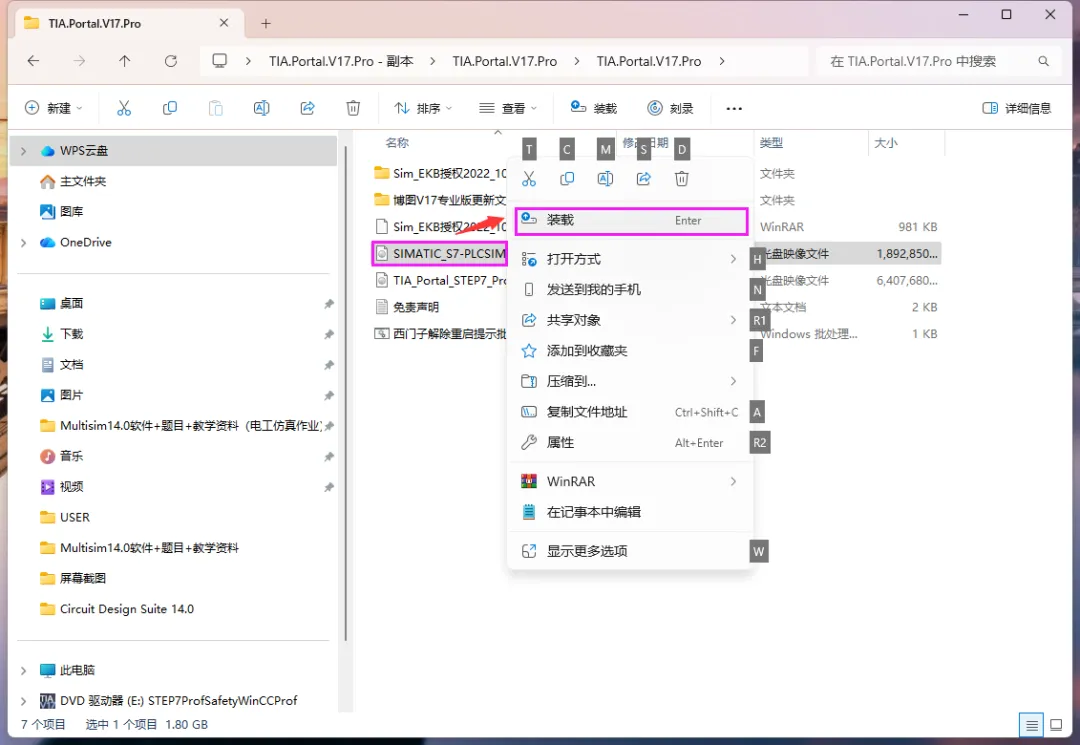Open the 共享对象 submenu
Screen dimensions: 1080x745
[x=631, y=320]
